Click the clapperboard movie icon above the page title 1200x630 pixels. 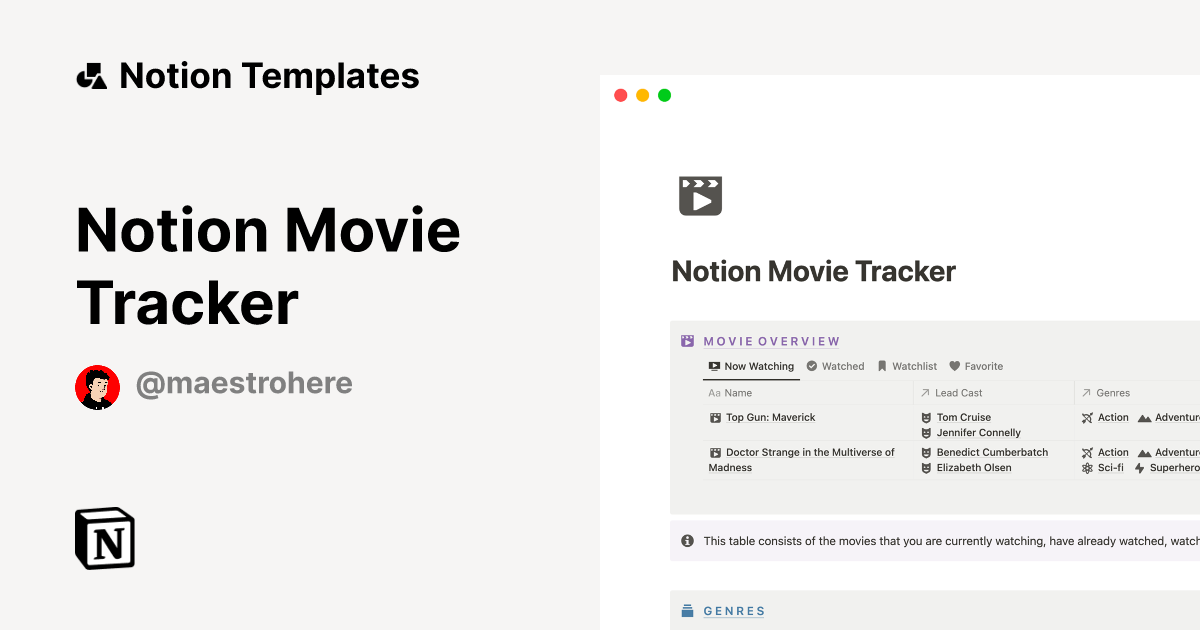coord(701,195)
